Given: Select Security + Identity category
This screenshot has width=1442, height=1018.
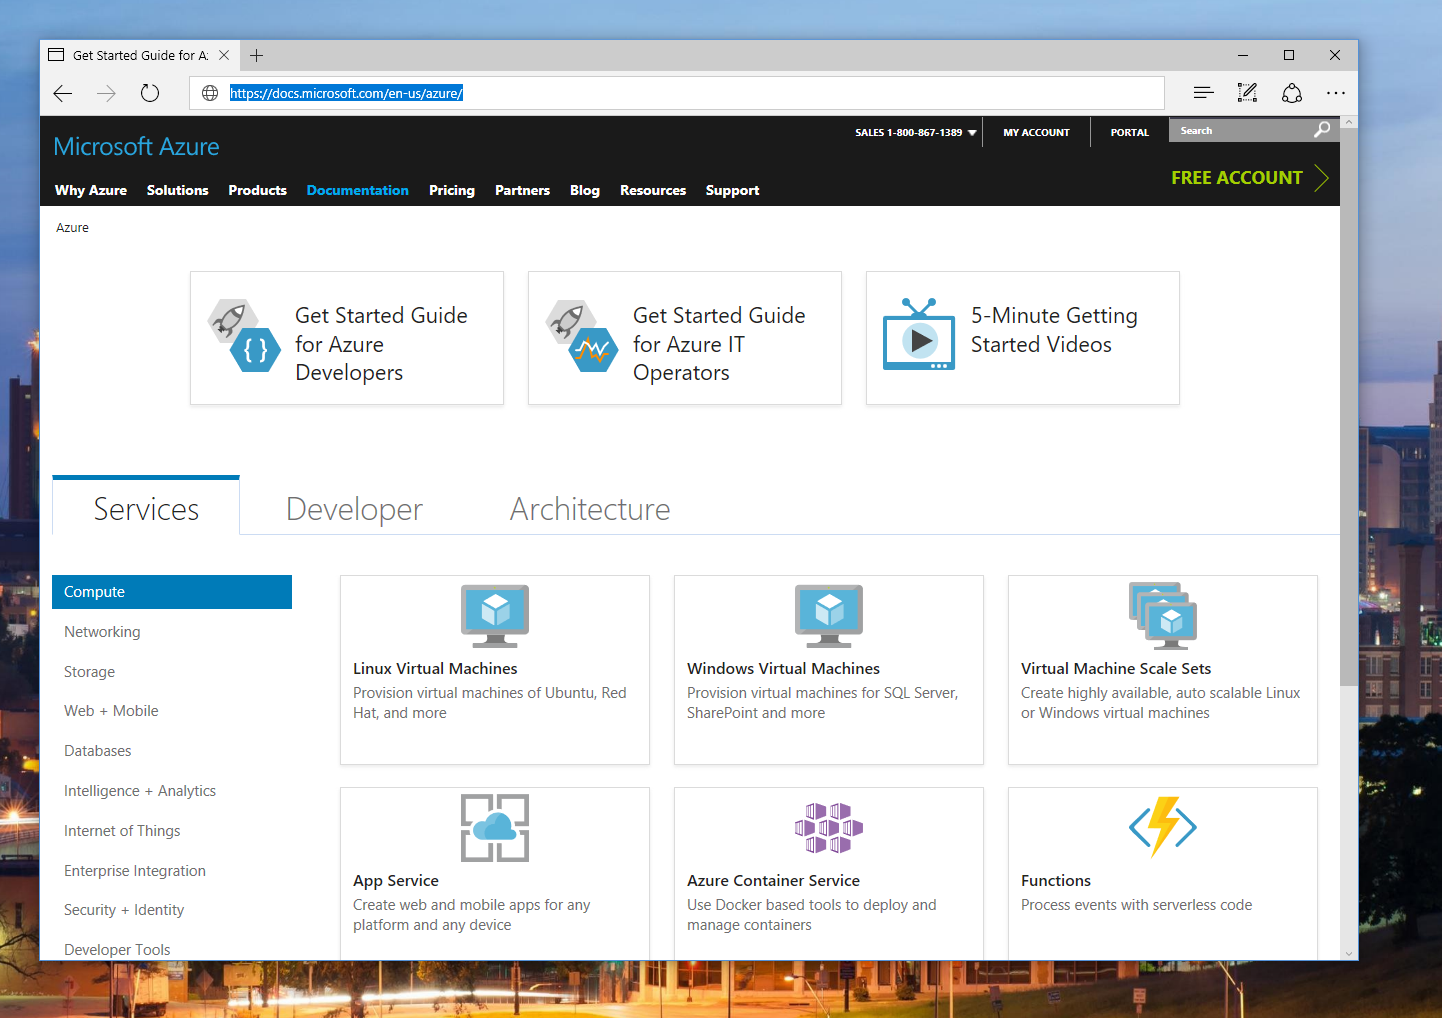Looking at the screenshot, I should tap(124, 910).
